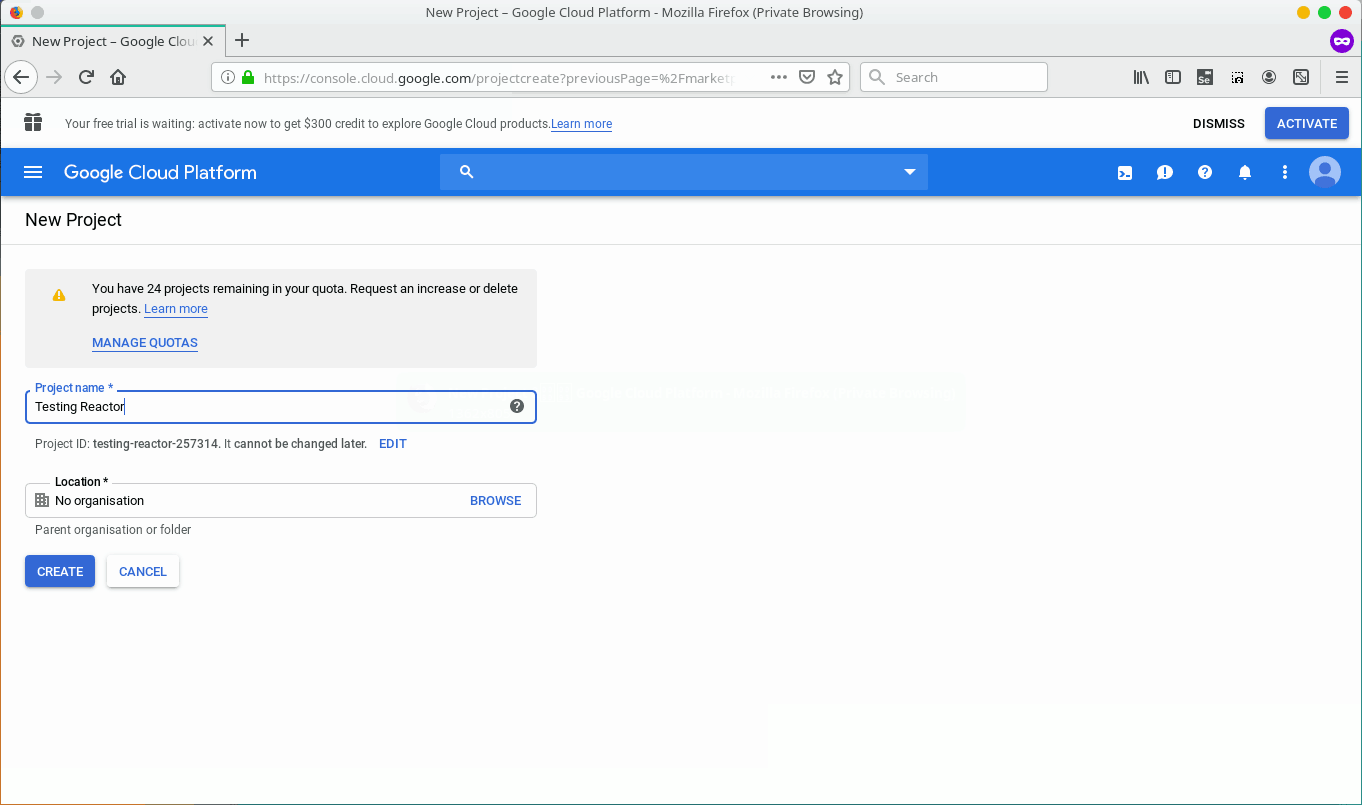Go back to the previous page
Screen dimensions: 1362x805
point(21,77)
